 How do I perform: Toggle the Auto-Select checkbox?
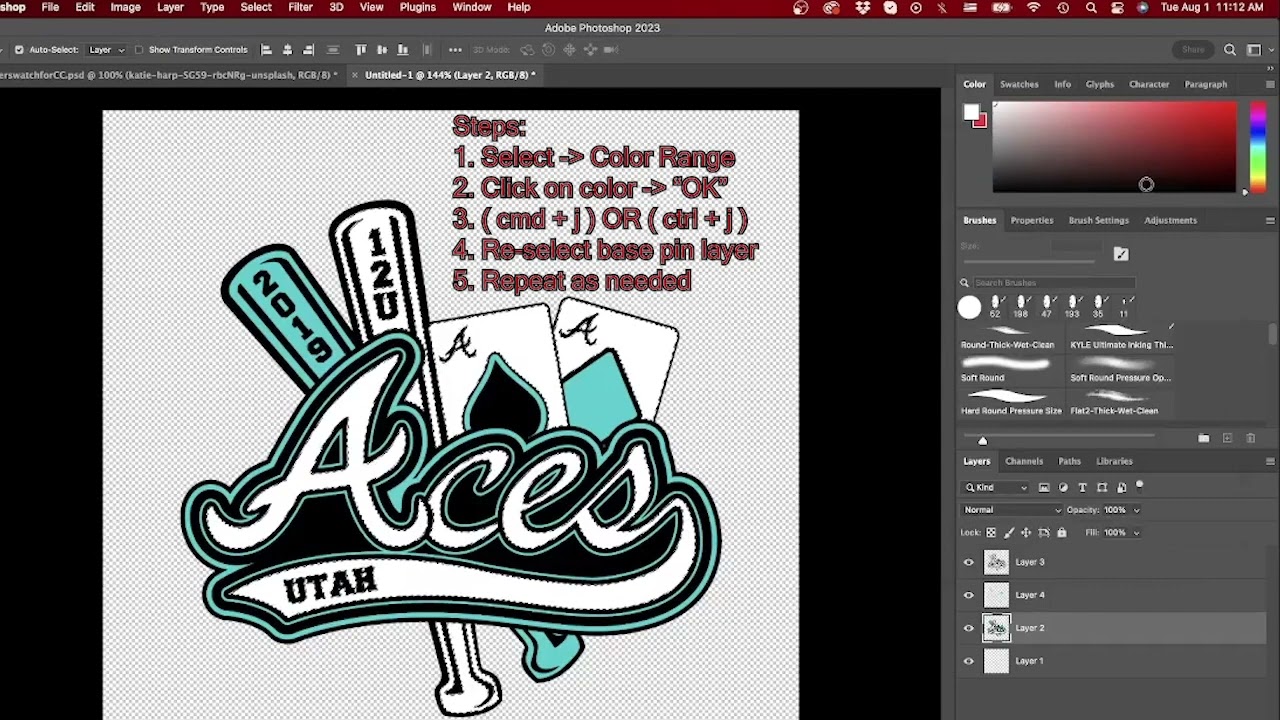[19, 49]
